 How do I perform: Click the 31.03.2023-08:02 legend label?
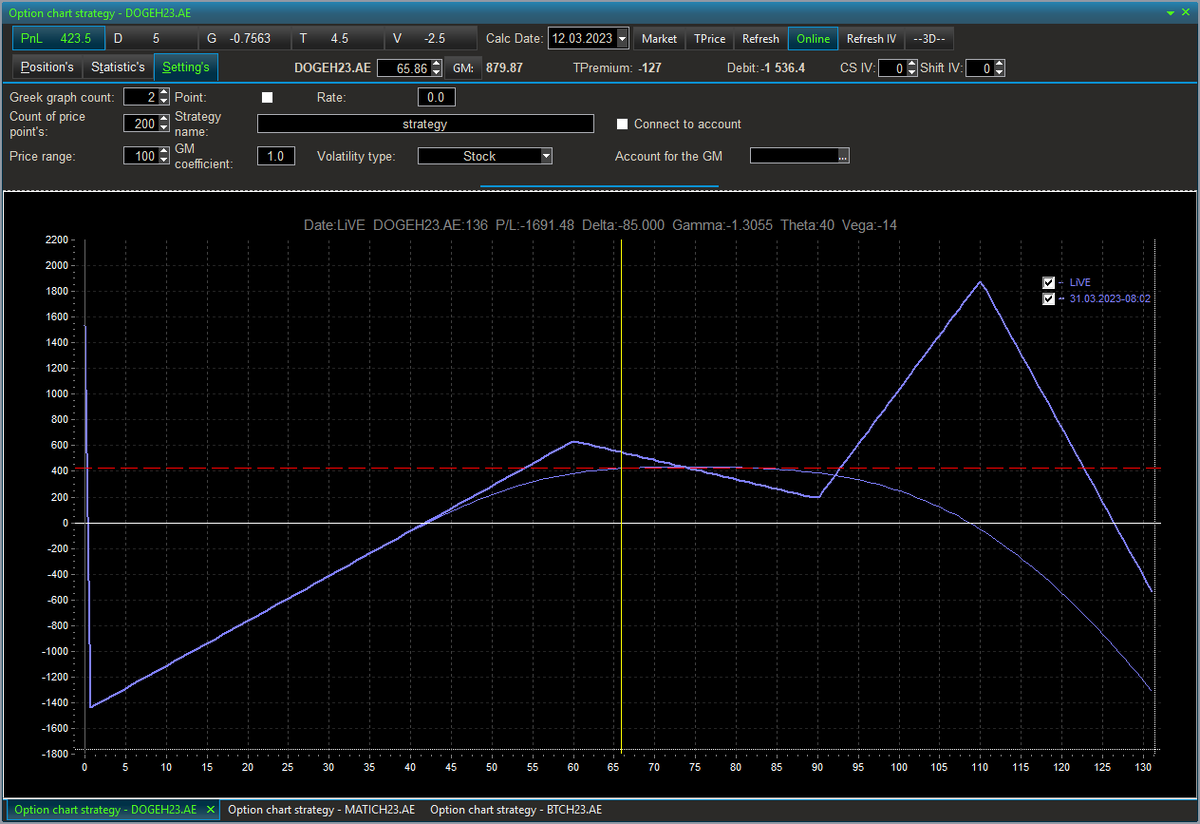(x=1111, y=298)
